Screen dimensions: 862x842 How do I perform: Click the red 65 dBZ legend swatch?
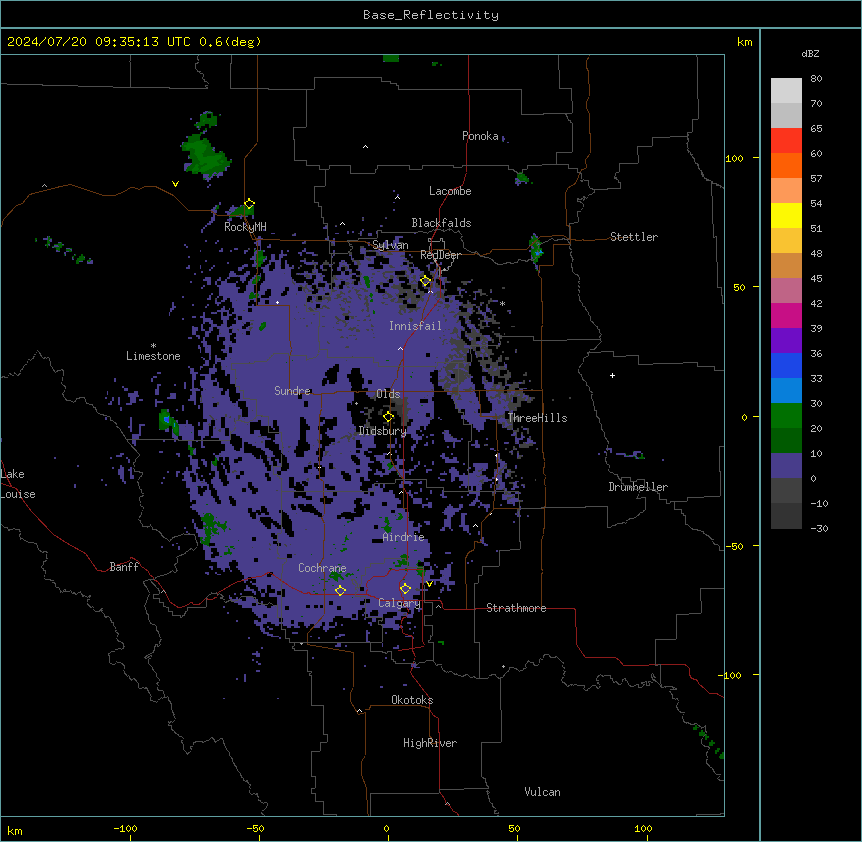click(786, 140)
